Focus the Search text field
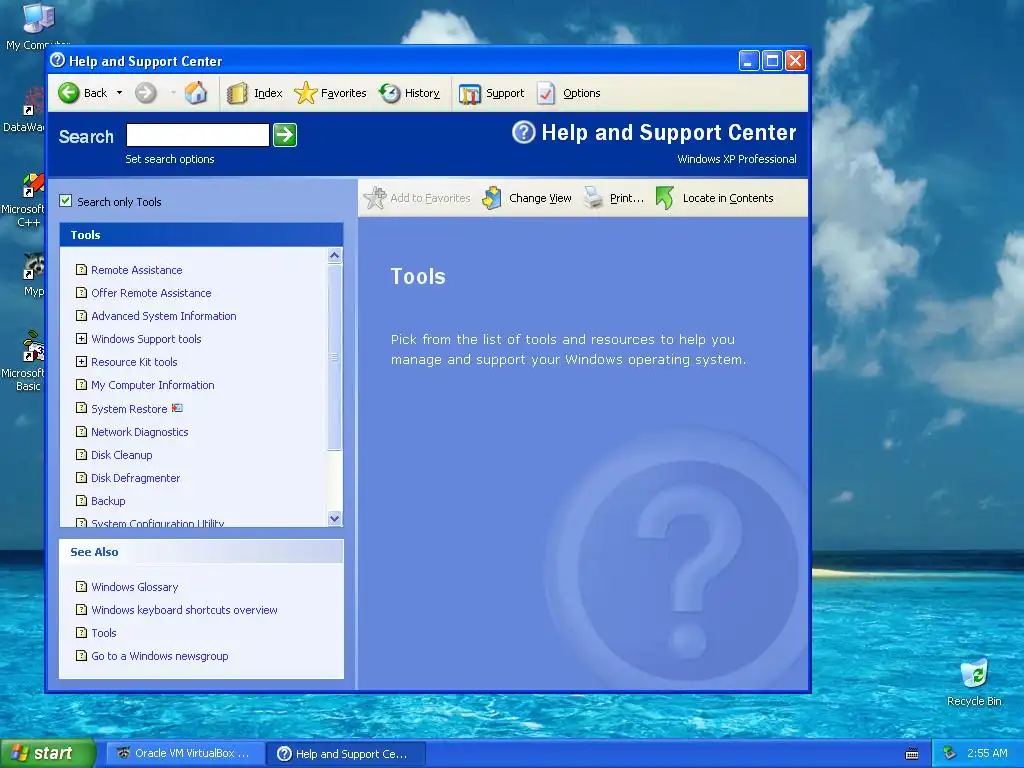Image resolution: width=1024 pixels, height=768 pixels. click(x=198, y=135)
